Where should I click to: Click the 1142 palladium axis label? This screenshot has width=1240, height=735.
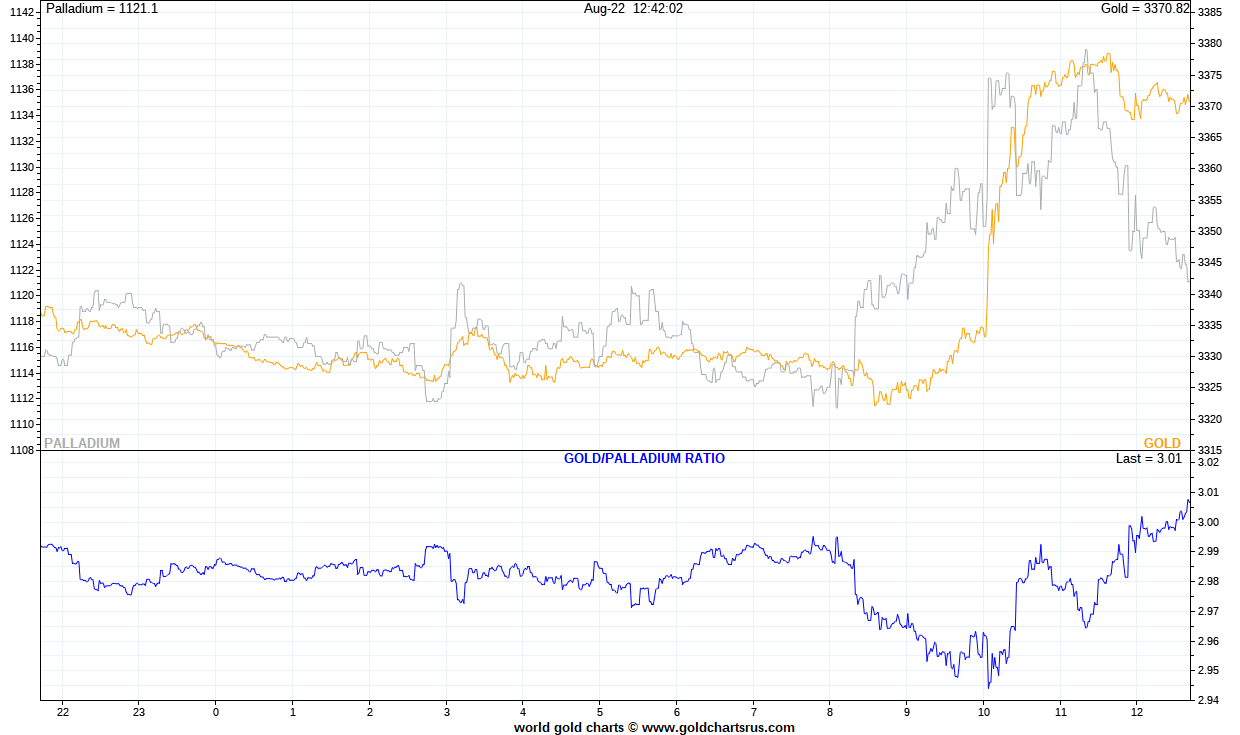coord(22,12)
